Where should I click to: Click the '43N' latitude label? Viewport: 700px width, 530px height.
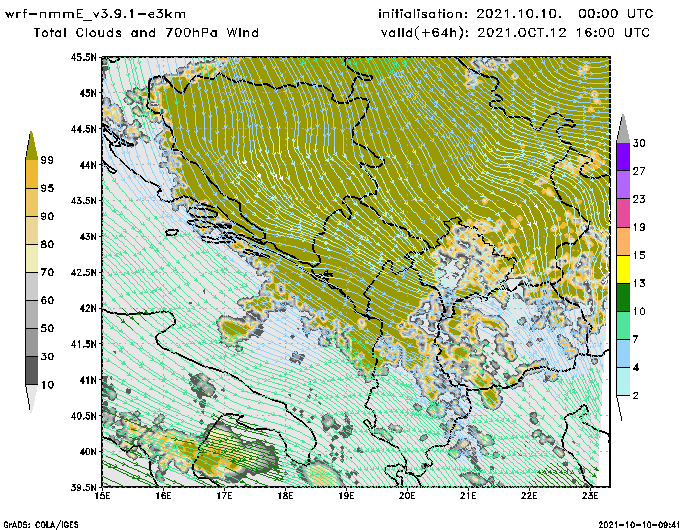click(x=88, y=236)
